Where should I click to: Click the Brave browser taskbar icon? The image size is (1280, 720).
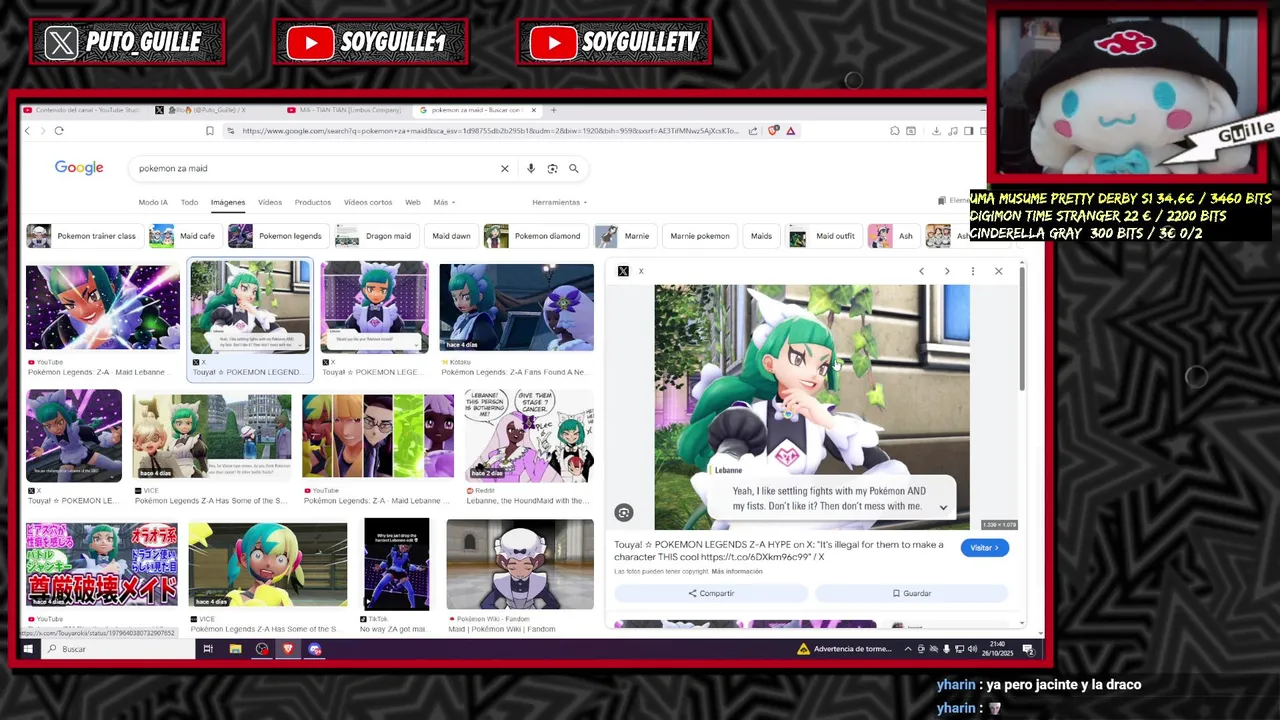coord(288,649)
